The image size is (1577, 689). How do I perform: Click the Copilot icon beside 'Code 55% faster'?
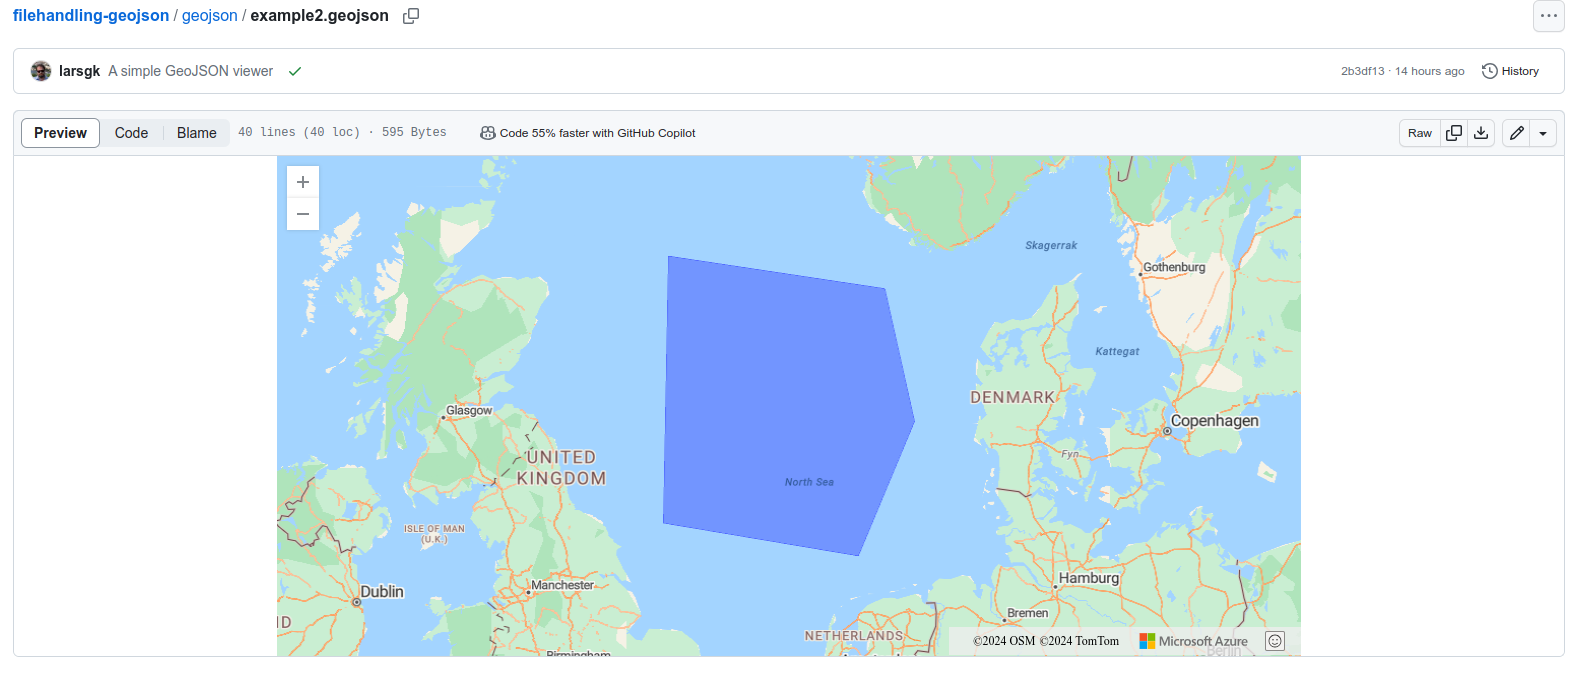(x=488, y=133)
